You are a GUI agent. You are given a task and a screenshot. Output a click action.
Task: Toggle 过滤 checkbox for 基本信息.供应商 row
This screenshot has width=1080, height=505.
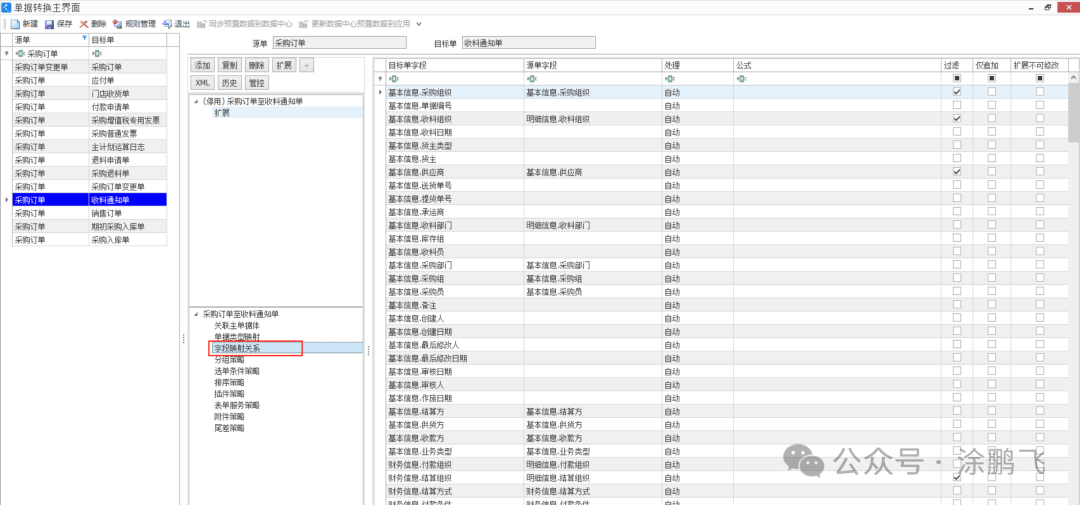[x=957, y=172]
